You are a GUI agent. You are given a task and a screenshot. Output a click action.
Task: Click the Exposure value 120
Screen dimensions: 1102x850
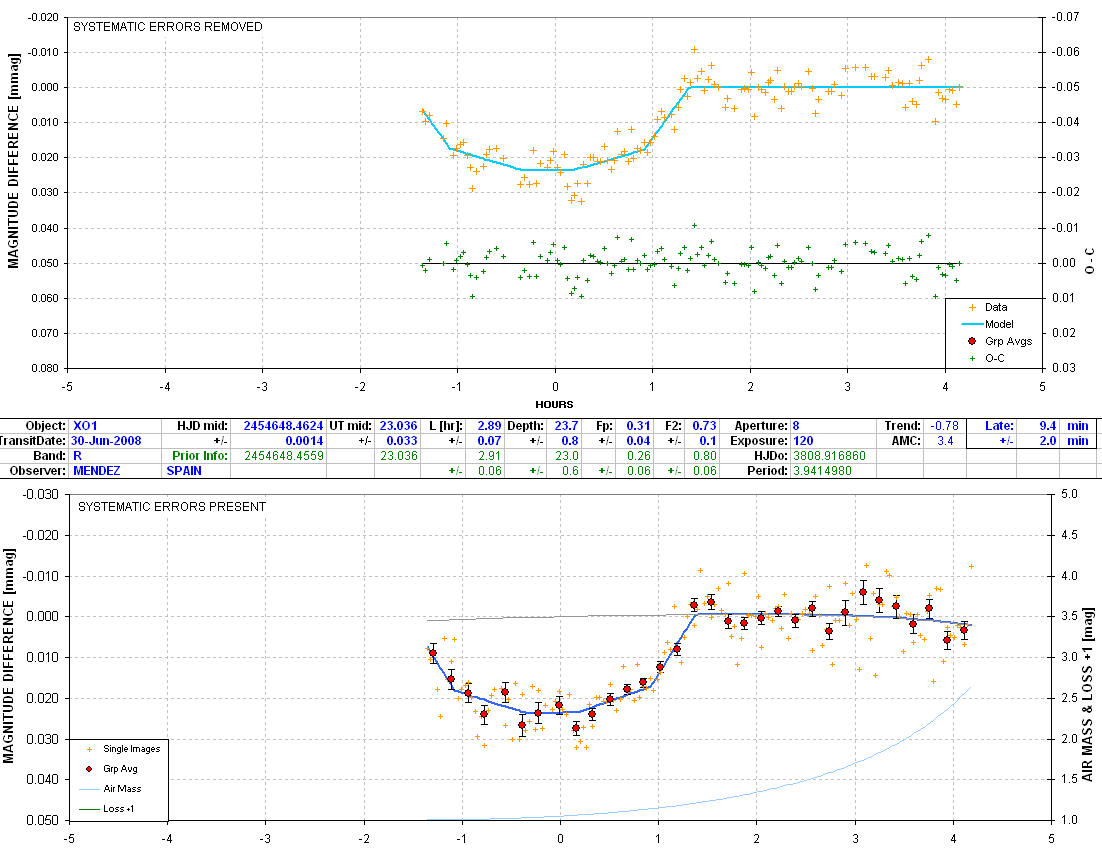pos(803,441)
